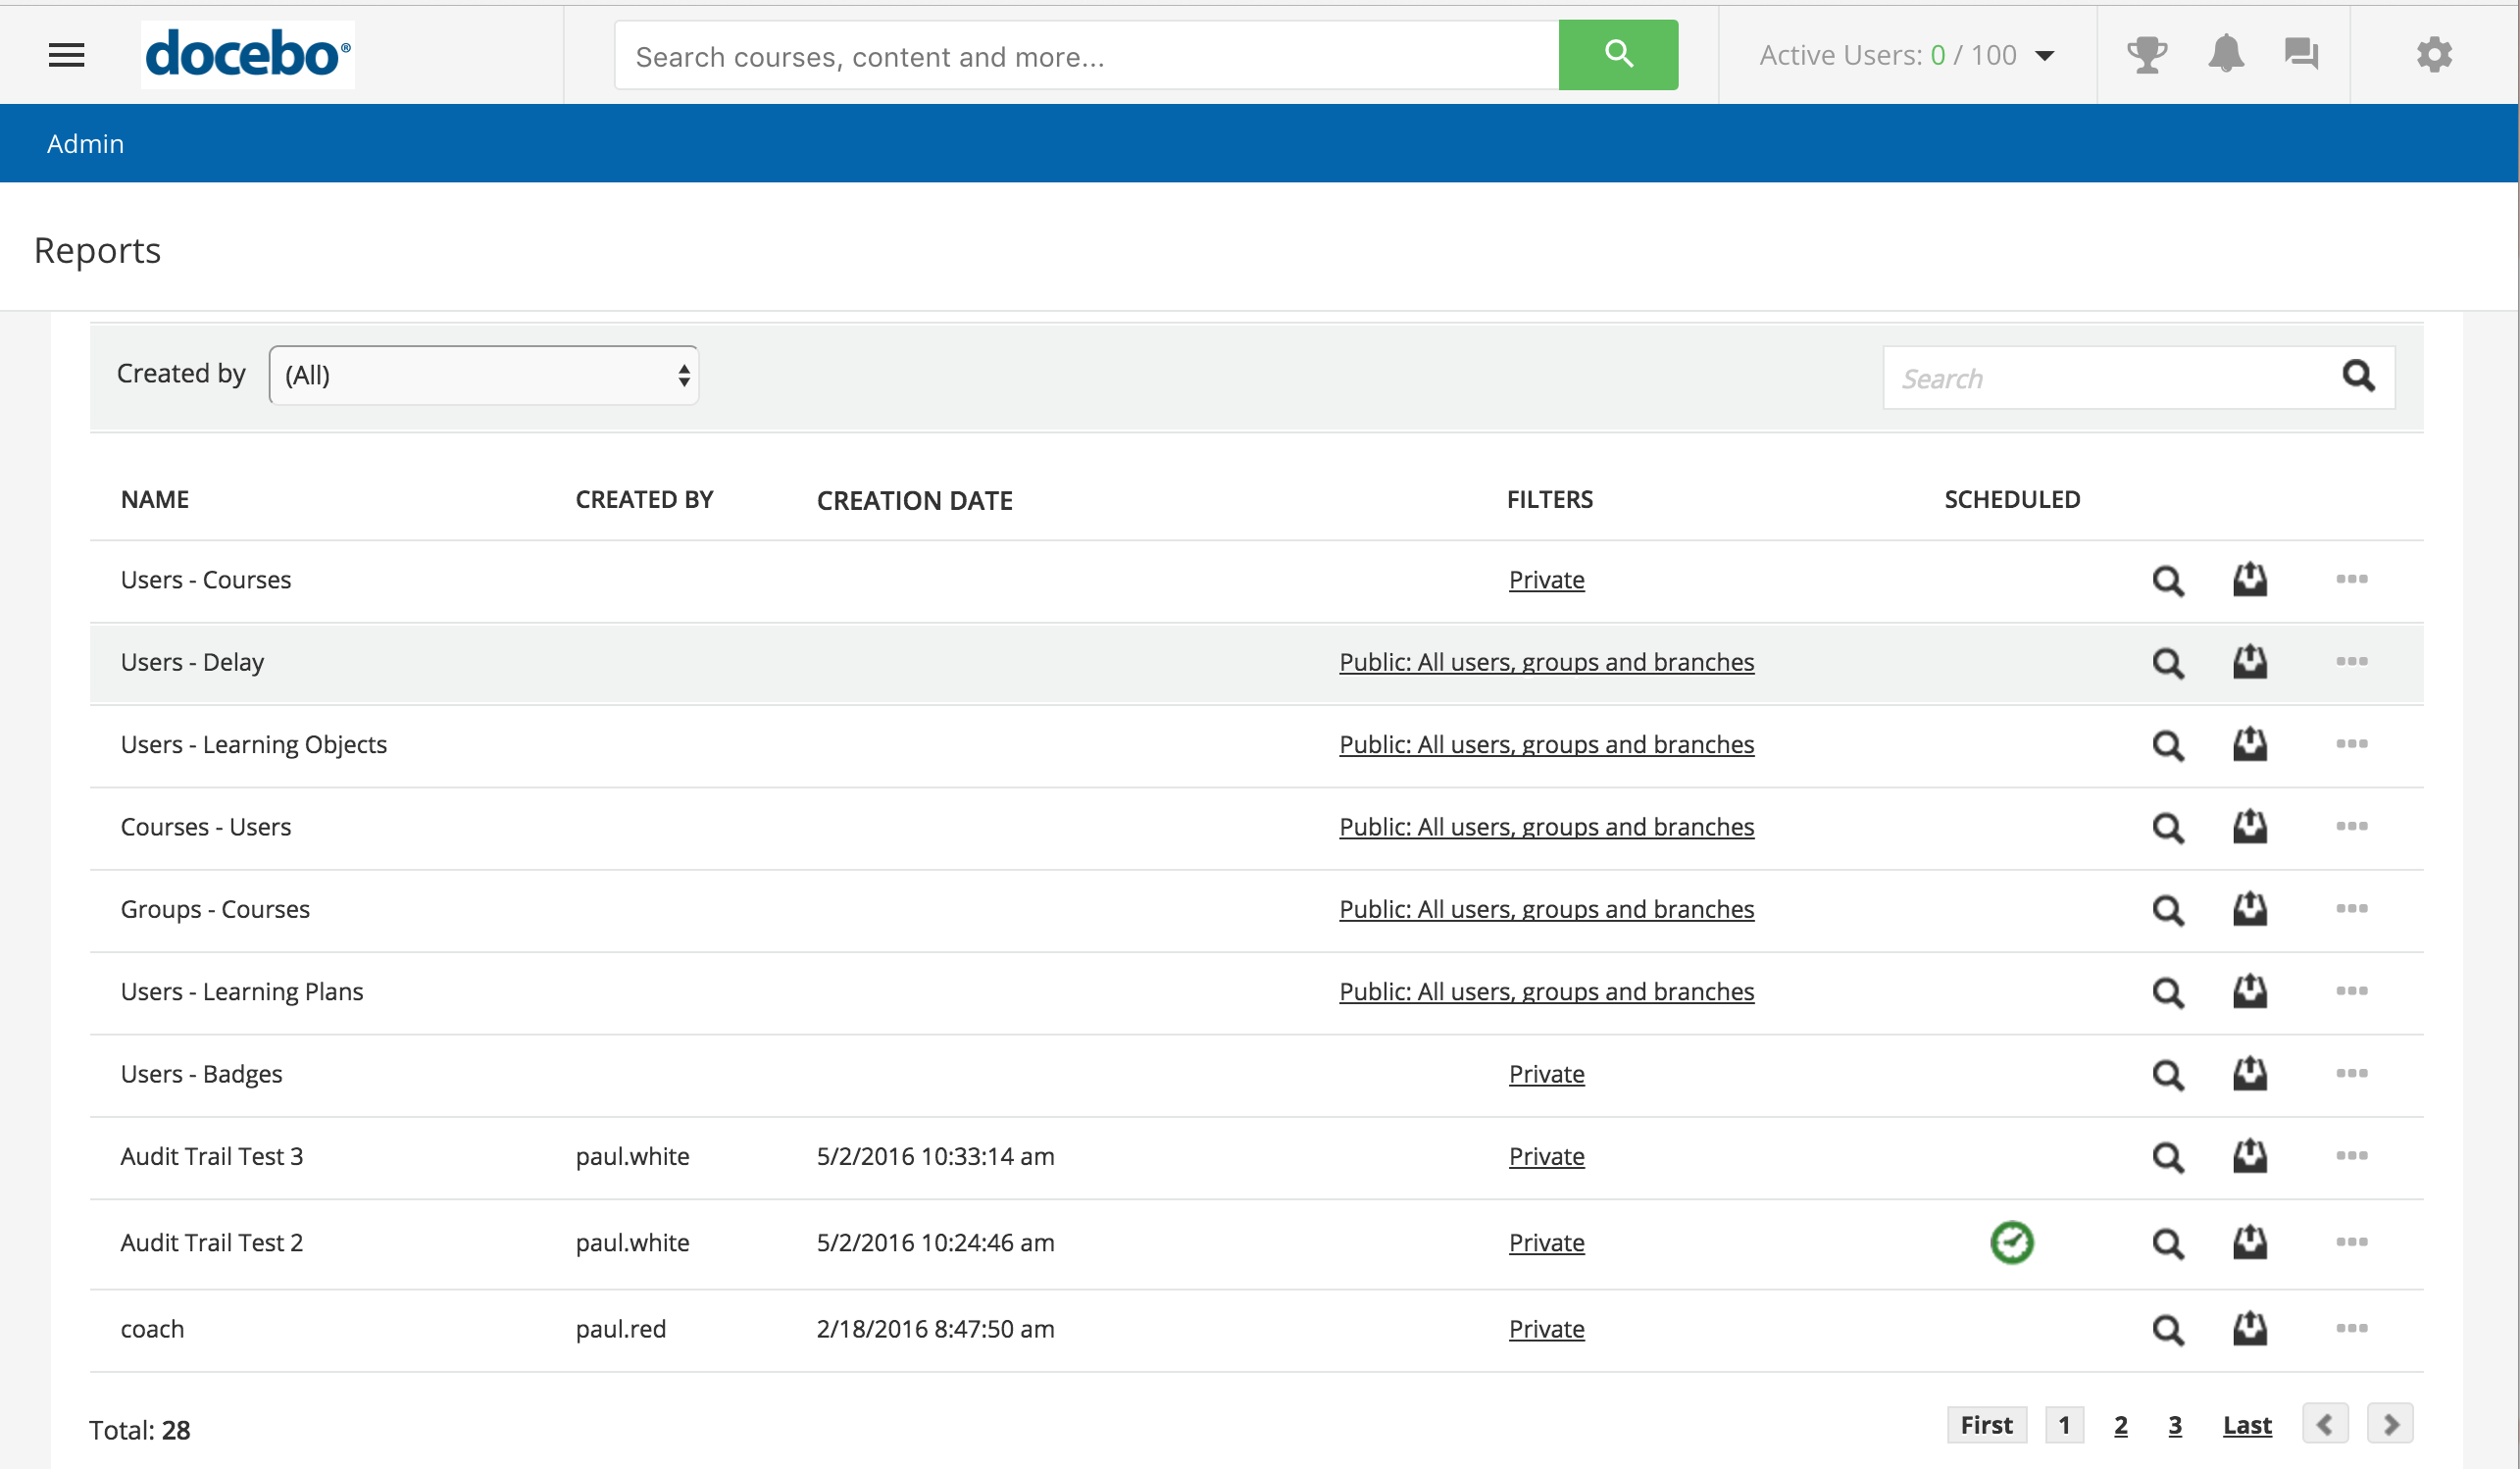This screenshot has height=1469, width=2520.
Task: Open the notifications bell
Action: pos(2225,55)
